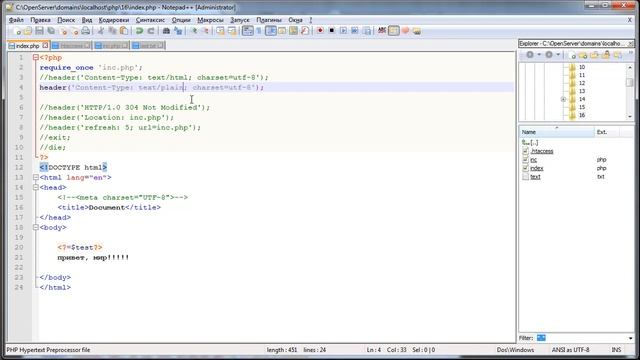Screen dimensions: 640x360
Task: Toggle word wrap in the toolbar
Action: [x=247, y=31]
